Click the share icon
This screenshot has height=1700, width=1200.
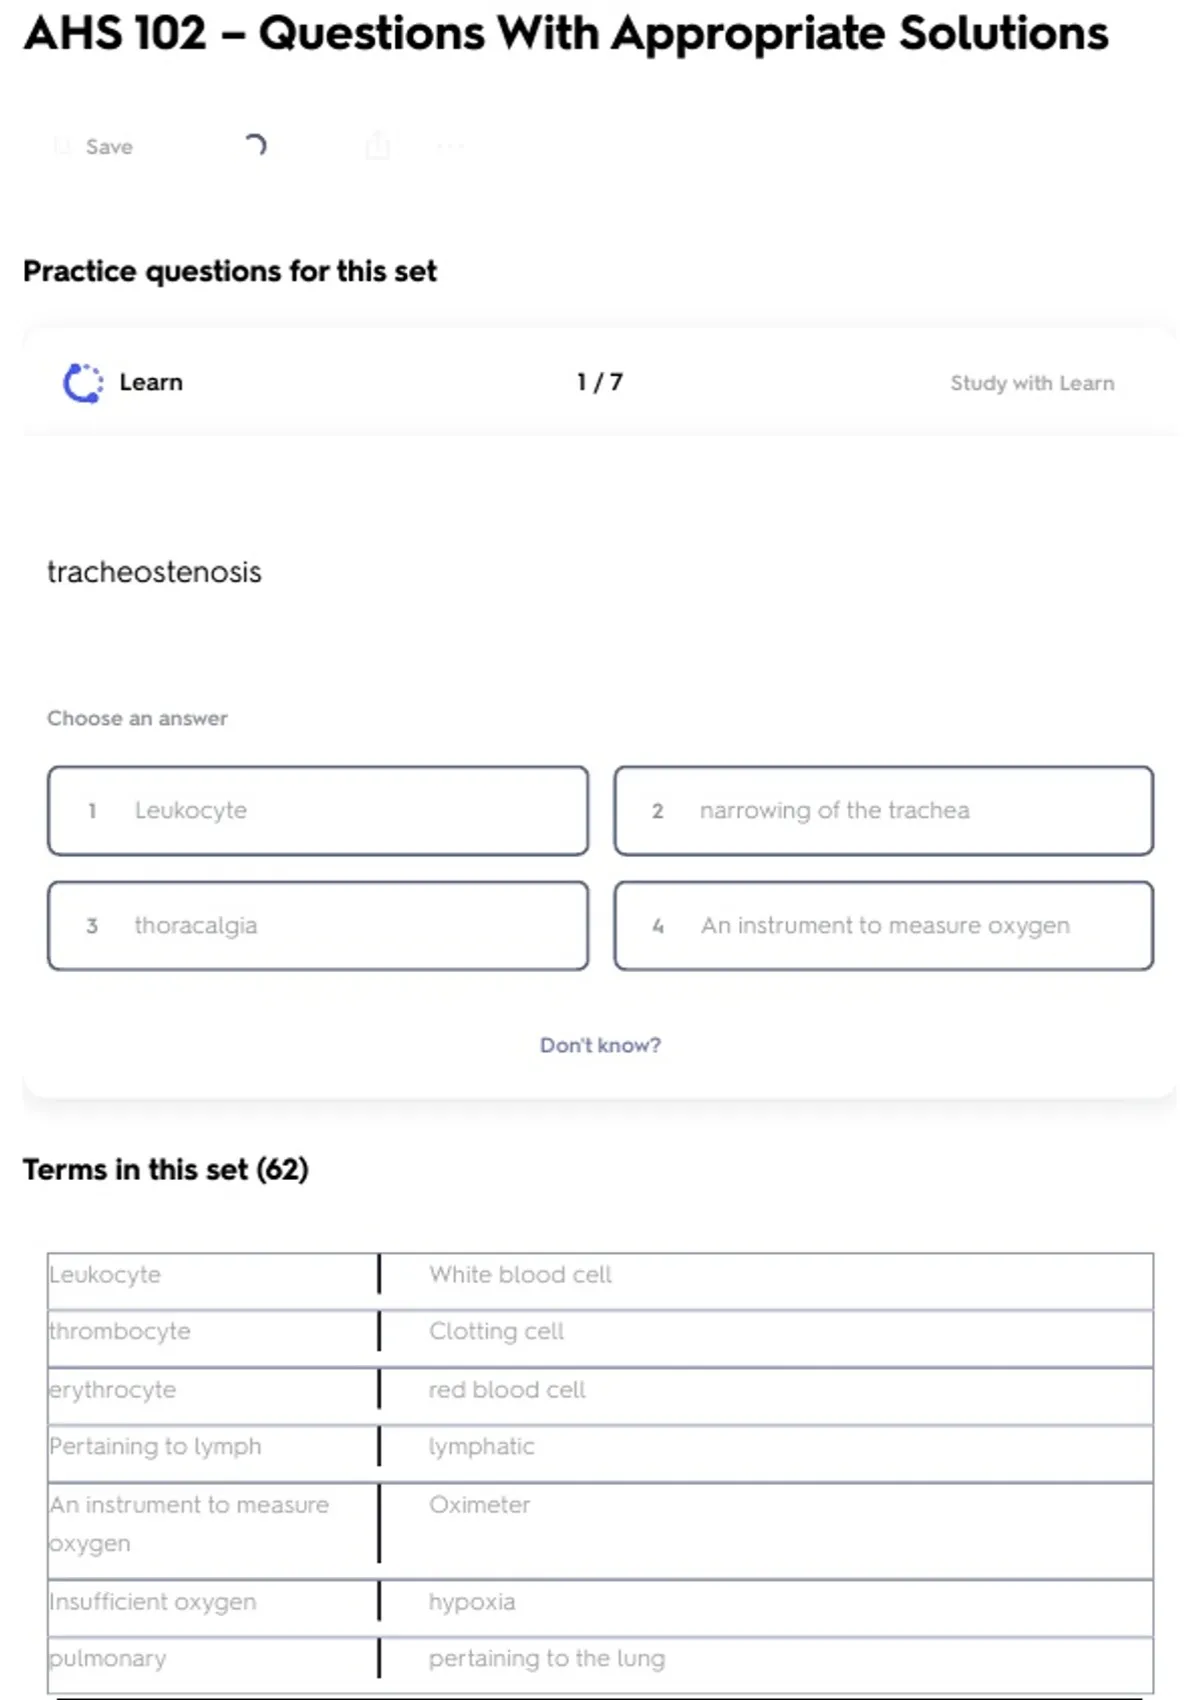(378, 146)
